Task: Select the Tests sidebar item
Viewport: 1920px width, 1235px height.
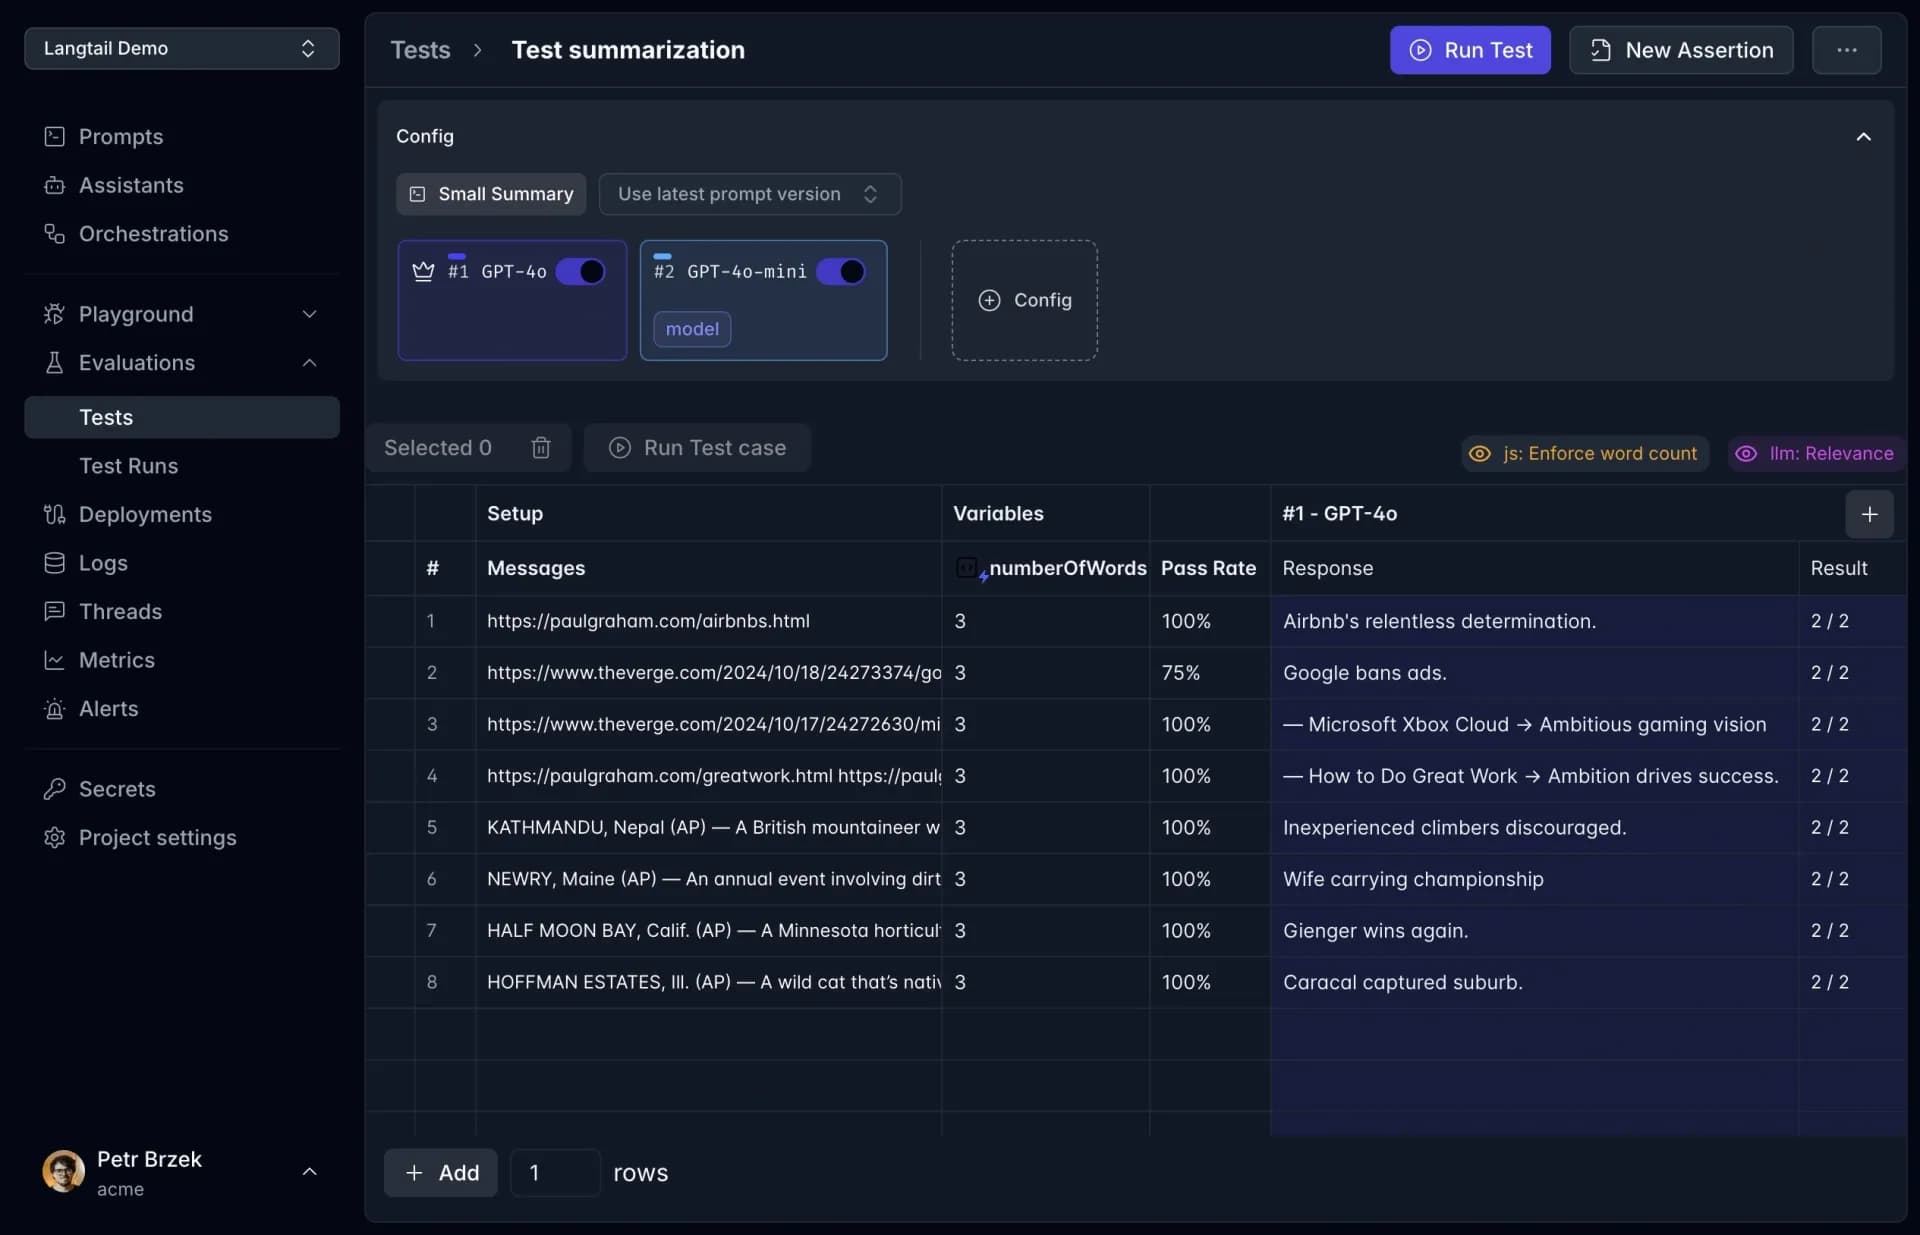Action: (182, 417)
